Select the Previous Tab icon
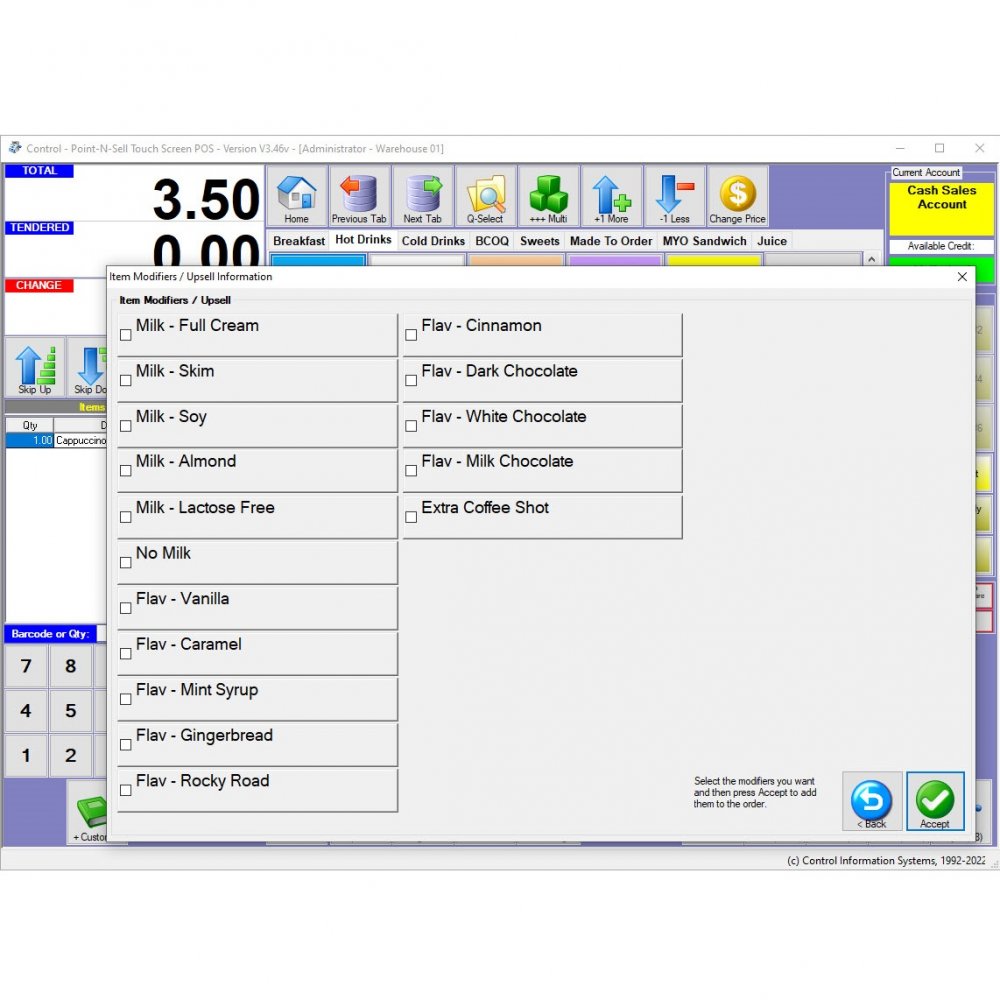This screenshot has height=1000, width=1000. (359, 196)
